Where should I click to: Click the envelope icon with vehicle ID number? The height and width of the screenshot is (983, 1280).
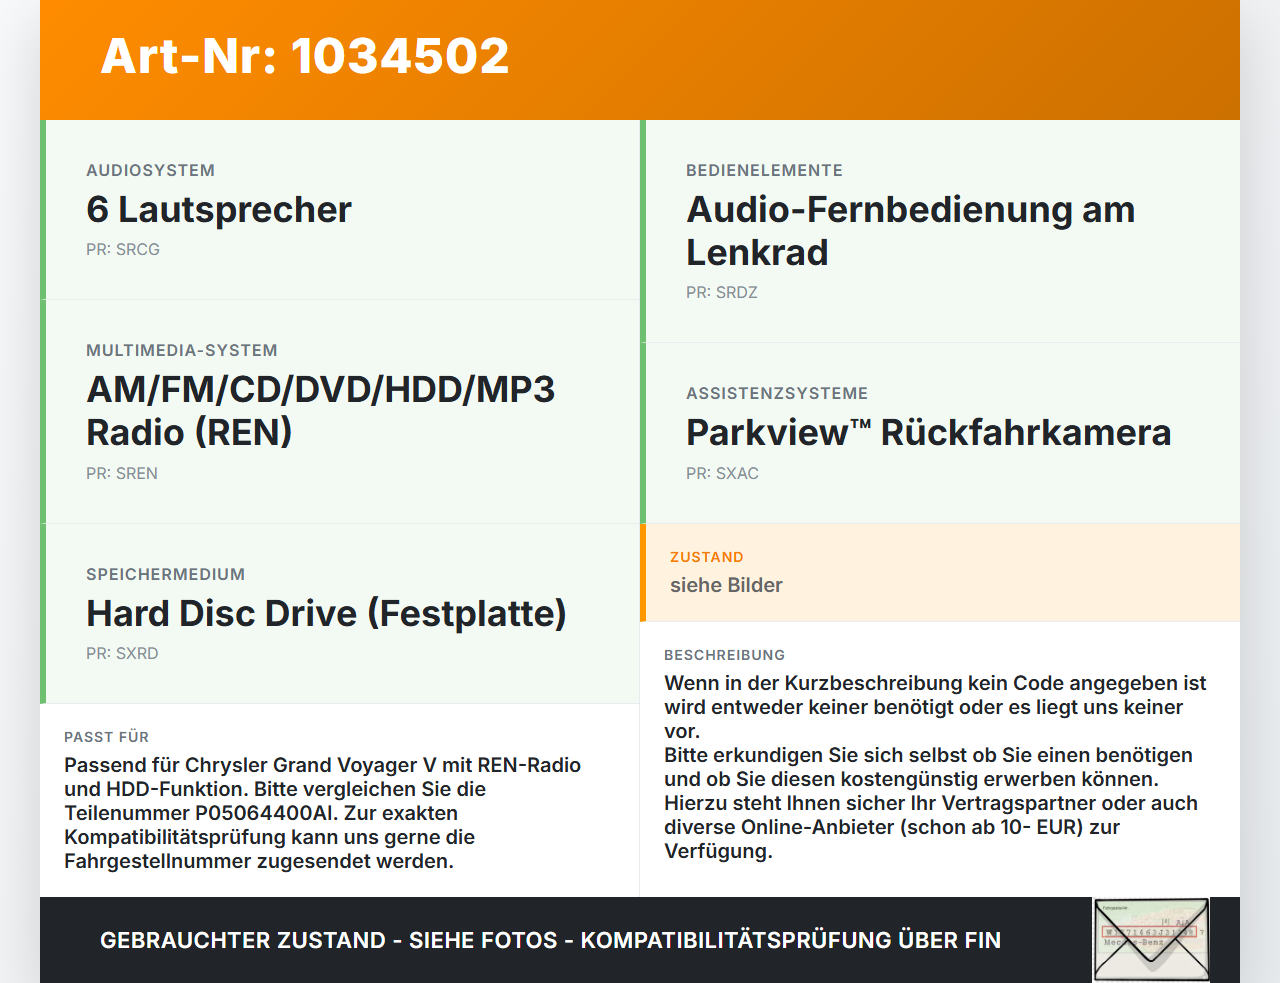pos(1151,940)
